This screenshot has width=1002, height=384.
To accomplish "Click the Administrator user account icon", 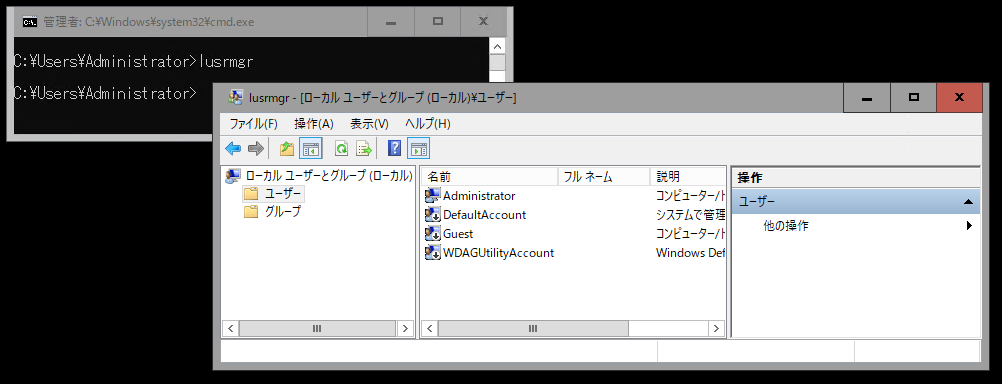I will (433, 196).
